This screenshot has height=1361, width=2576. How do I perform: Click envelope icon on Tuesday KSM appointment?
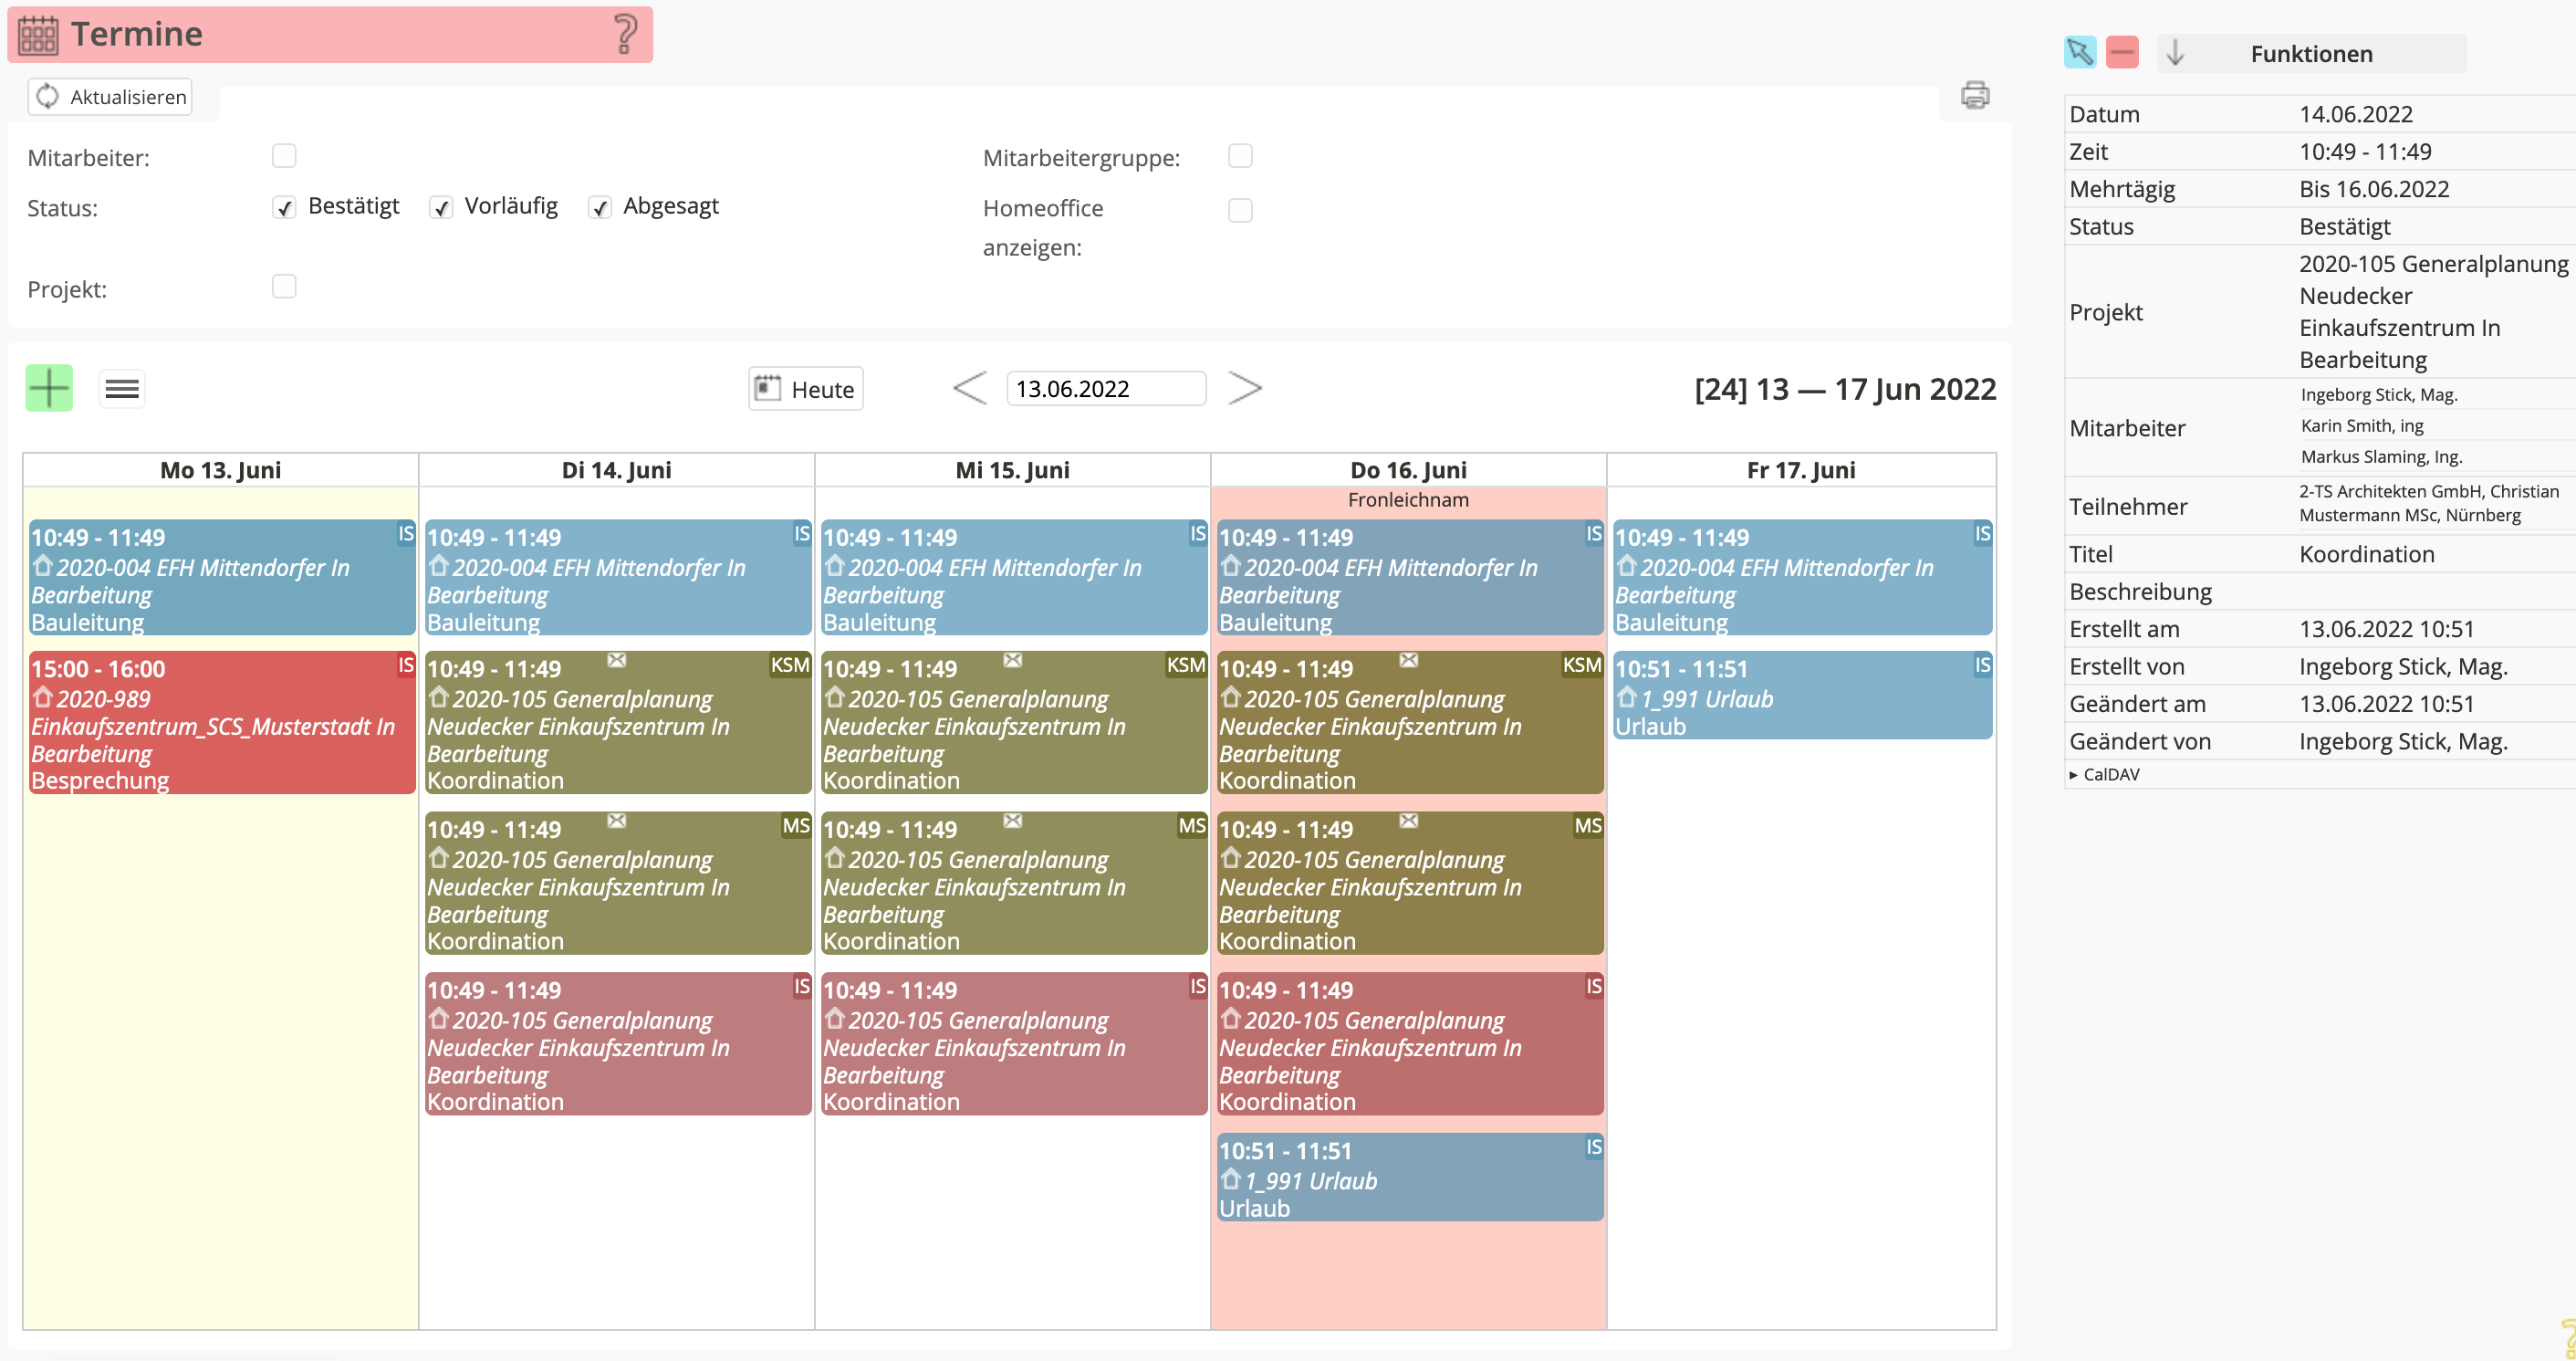point(617,660)
